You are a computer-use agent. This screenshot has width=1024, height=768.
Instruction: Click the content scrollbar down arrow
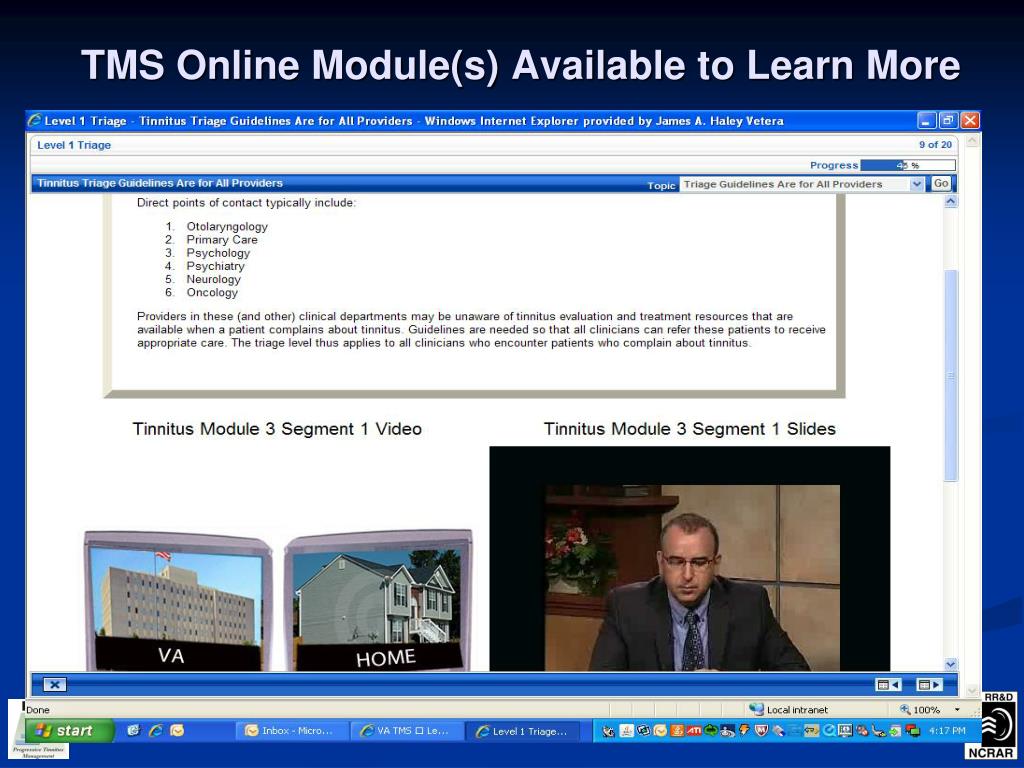950,664
